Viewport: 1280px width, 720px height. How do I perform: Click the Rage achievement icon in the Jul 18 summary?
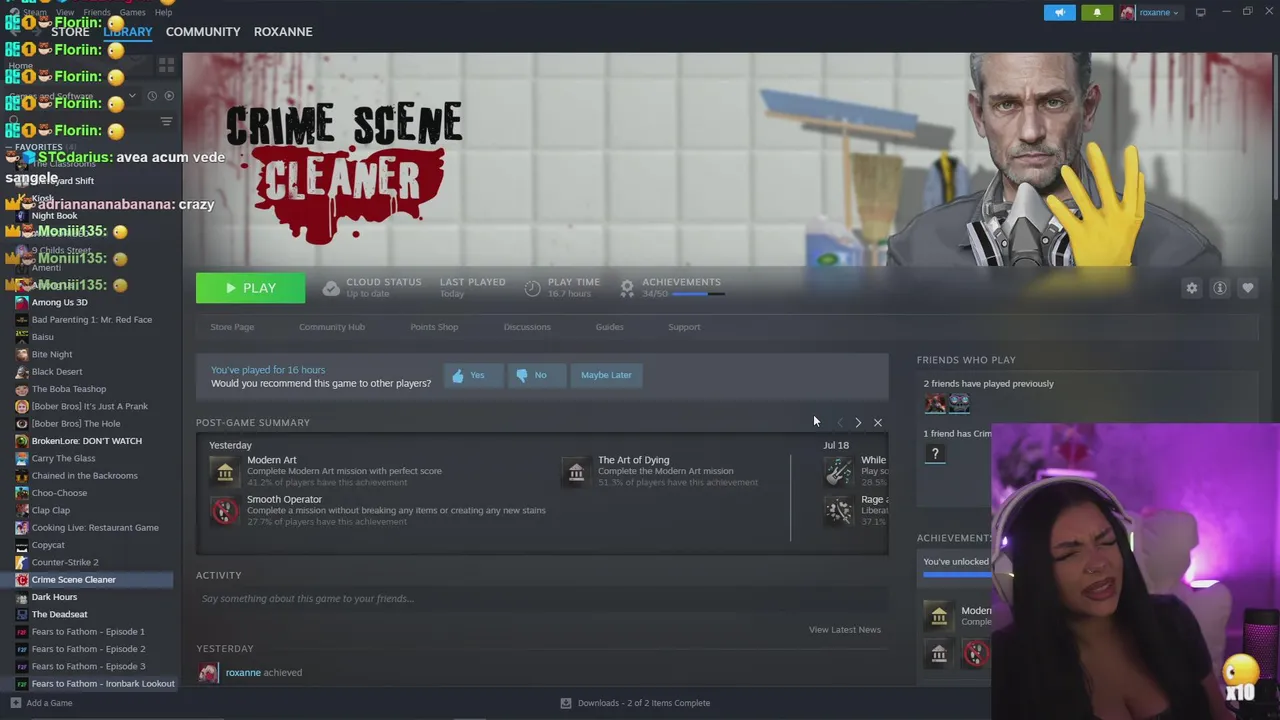pos(838,510)
